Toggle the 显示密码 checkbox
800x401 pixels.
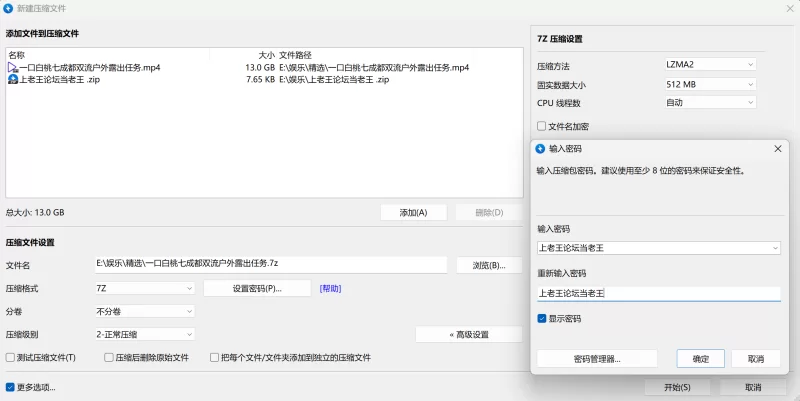(542, 318)
